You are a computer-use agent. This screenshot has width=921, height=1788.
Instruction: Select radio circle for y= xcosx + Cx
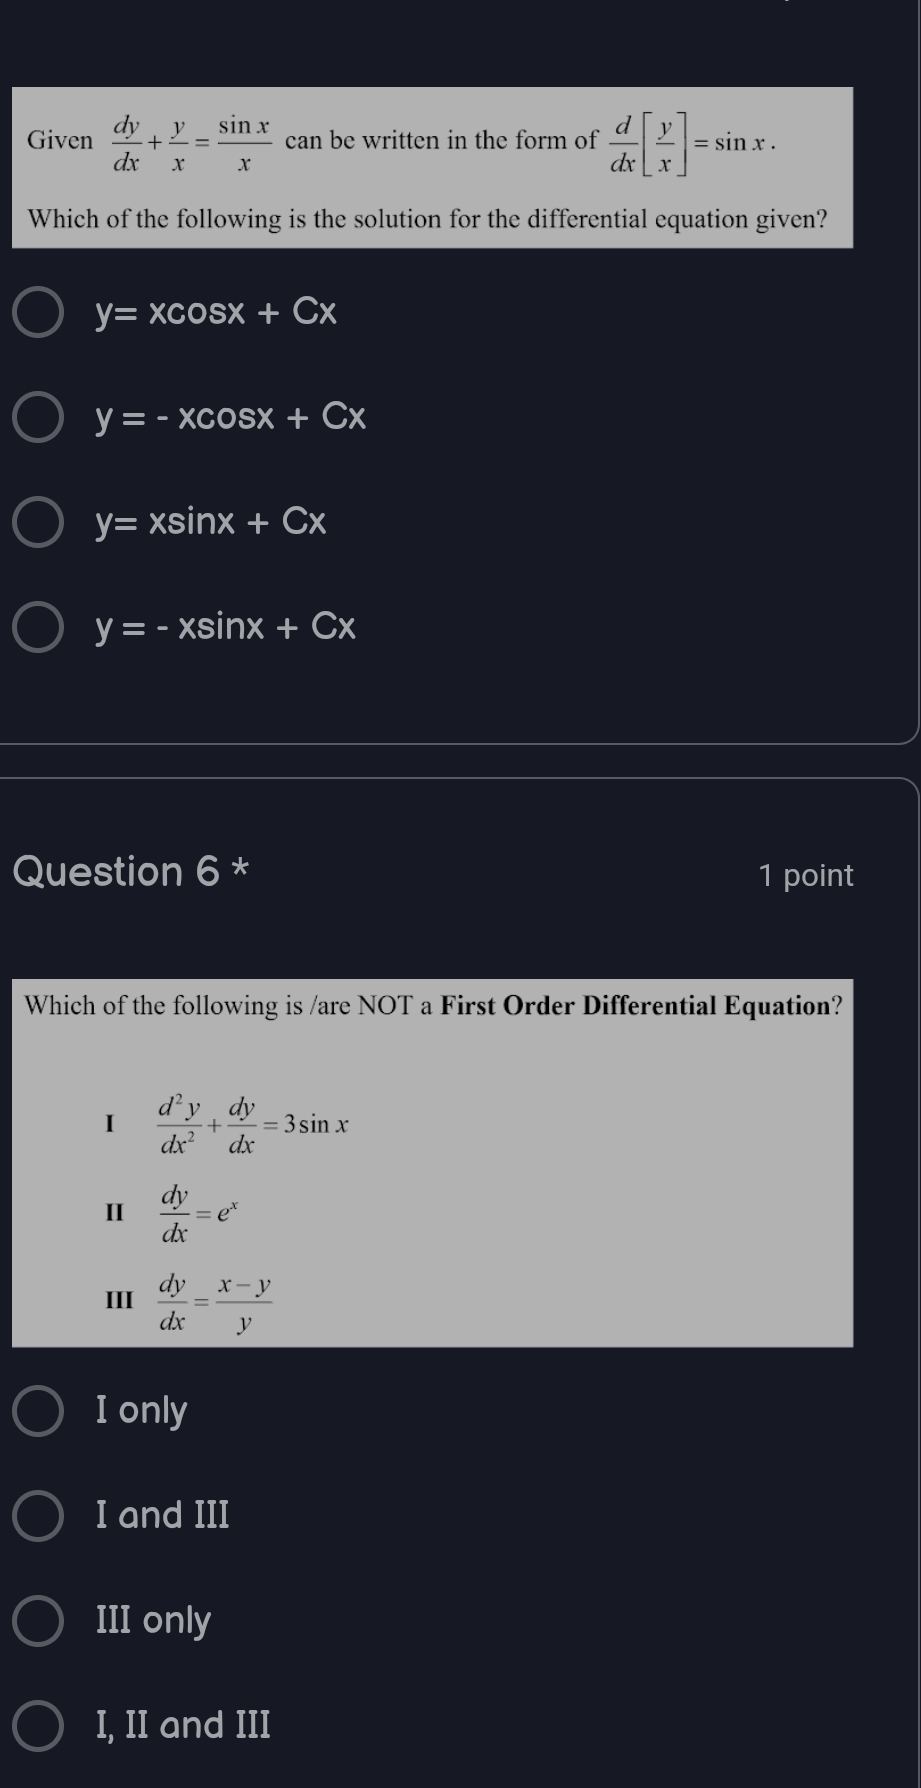pos(38,313)
